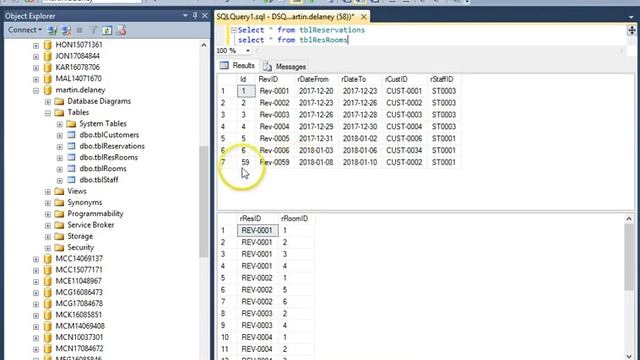
Task: Click the Service Broker folder icon
Action: pos(59,225)
